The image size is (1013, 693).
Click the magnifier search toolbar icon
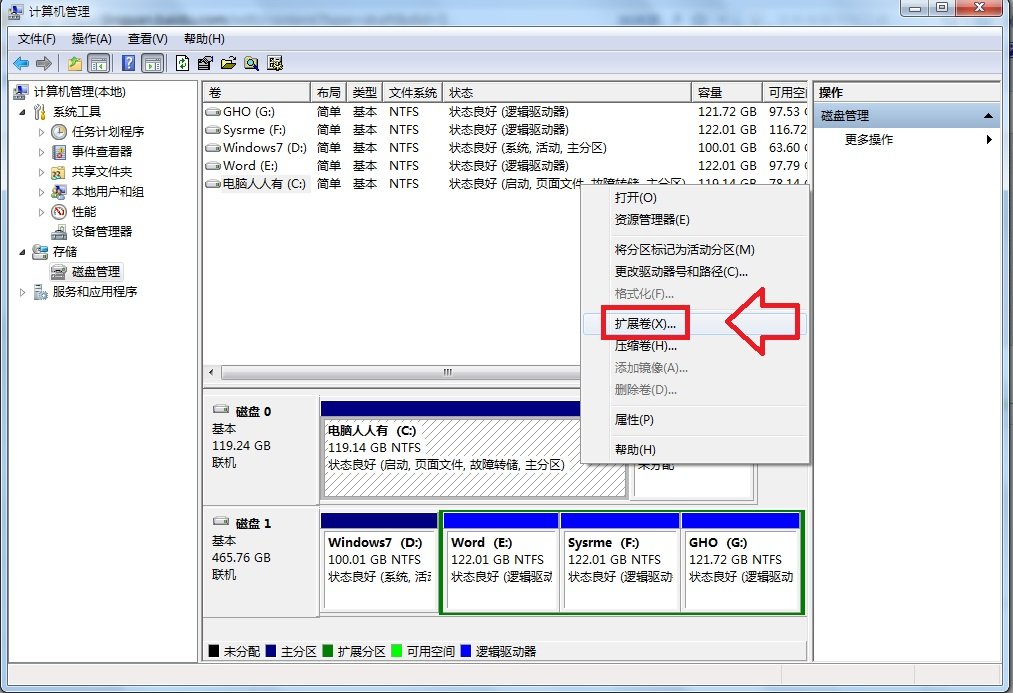click(250, 62)
